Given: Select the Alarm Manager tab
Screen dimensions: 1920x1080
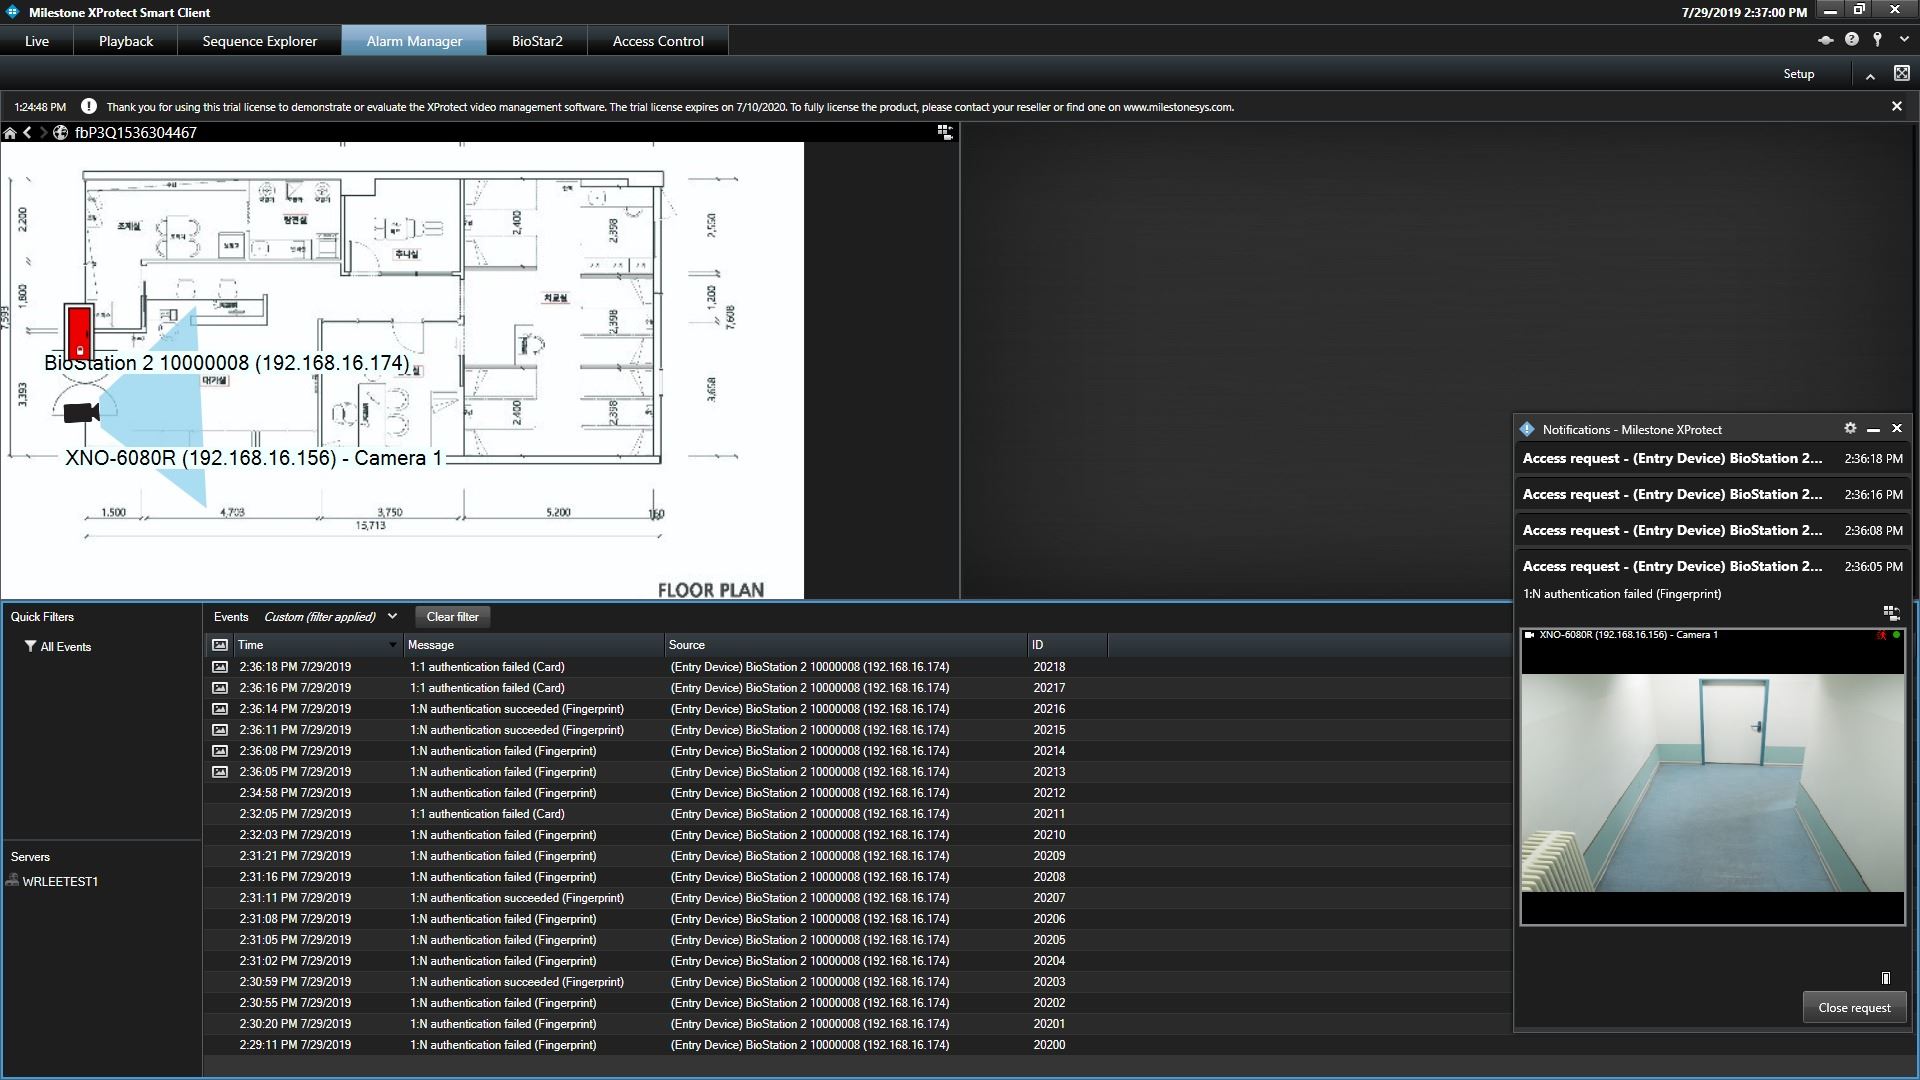Looking at the screenshot, I should 414,41.
